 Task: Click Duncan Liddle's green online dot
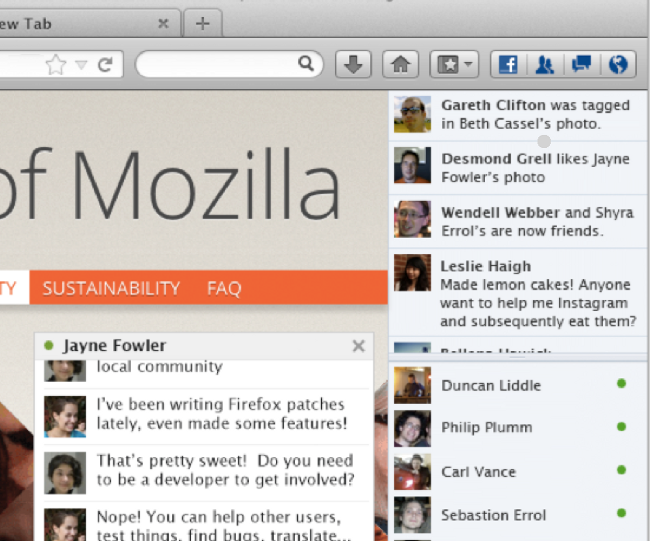point(621,383)
